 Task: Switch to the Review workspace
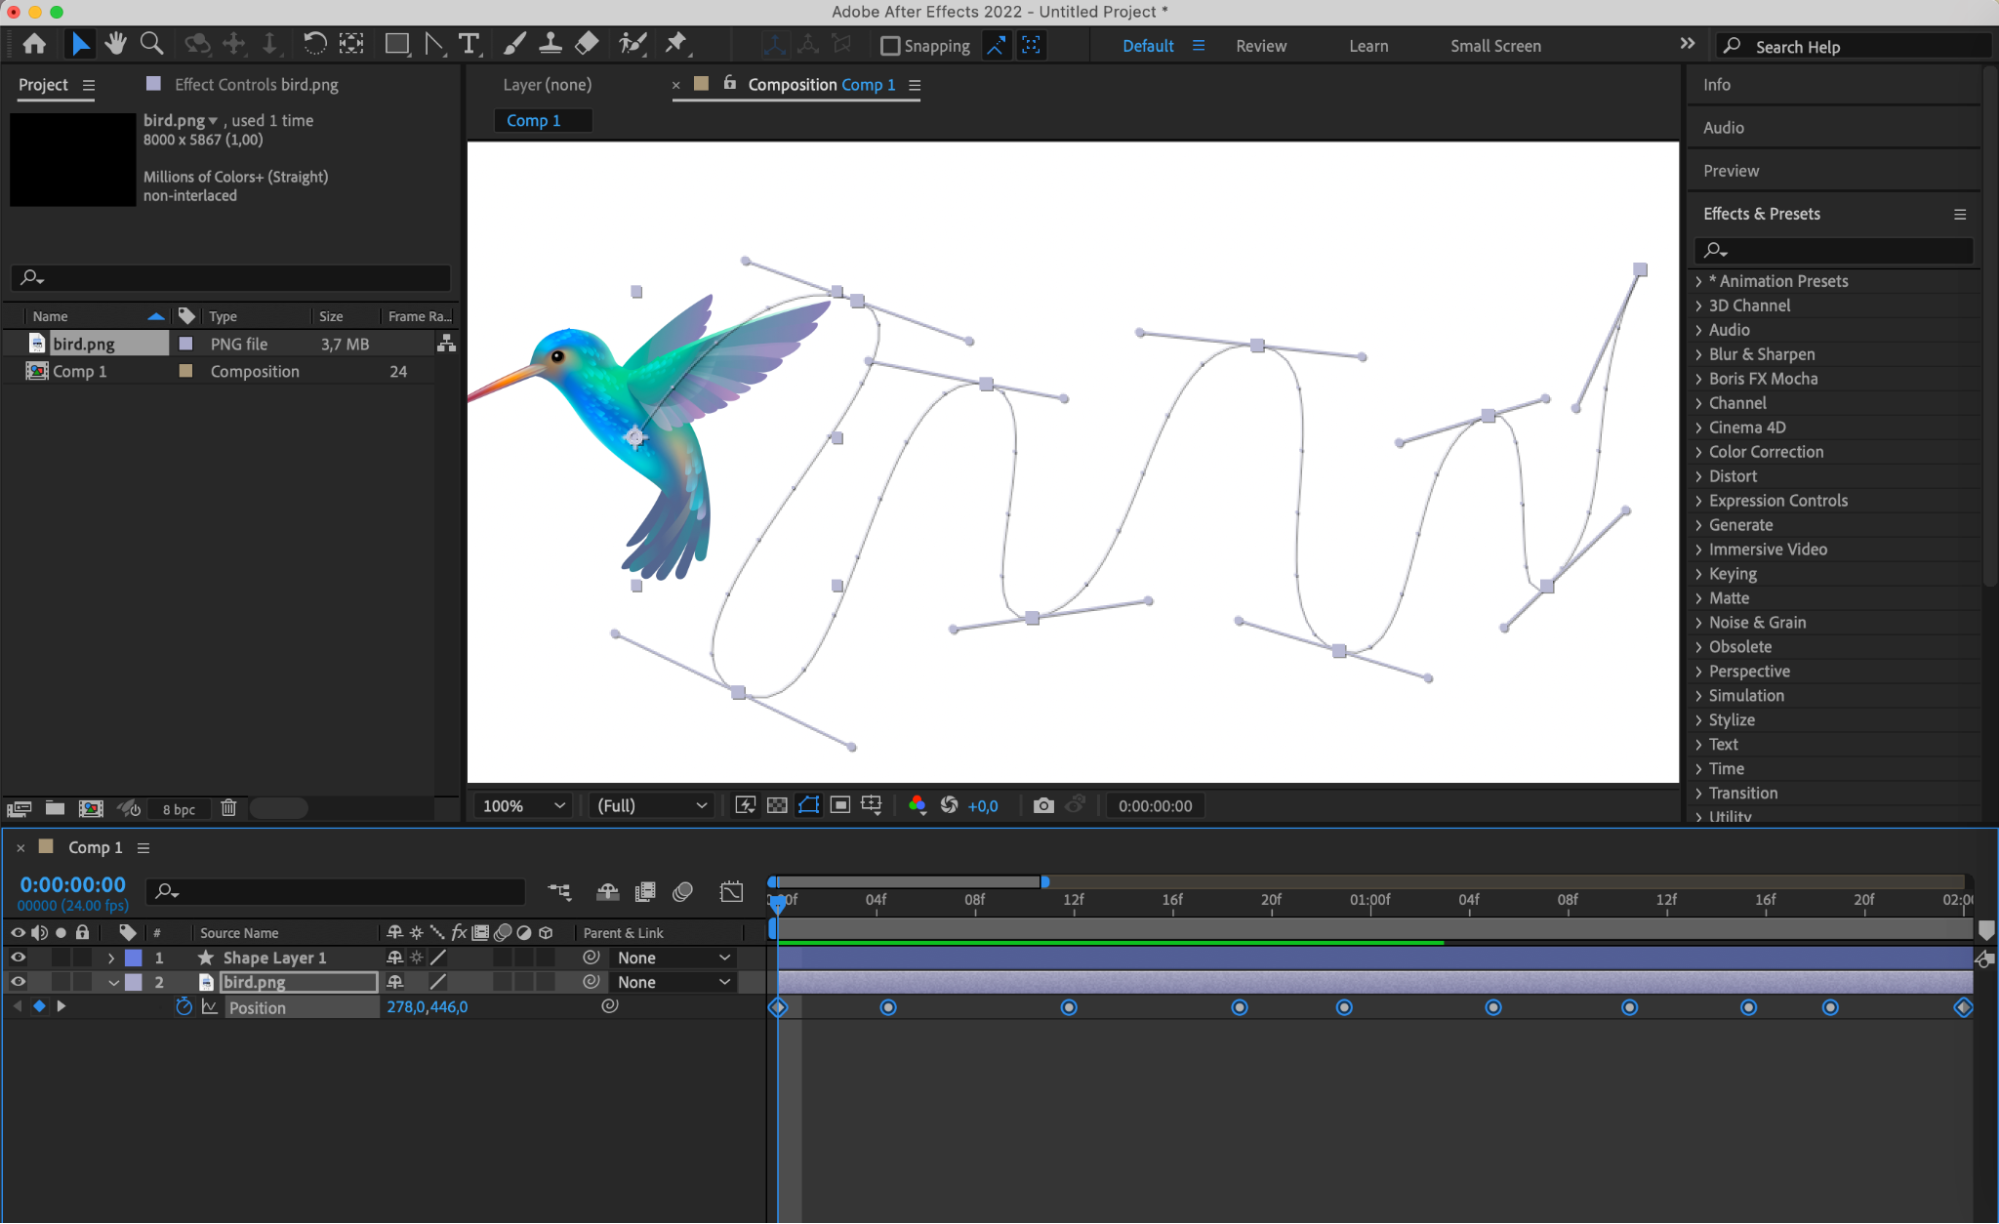point(1260,46)
